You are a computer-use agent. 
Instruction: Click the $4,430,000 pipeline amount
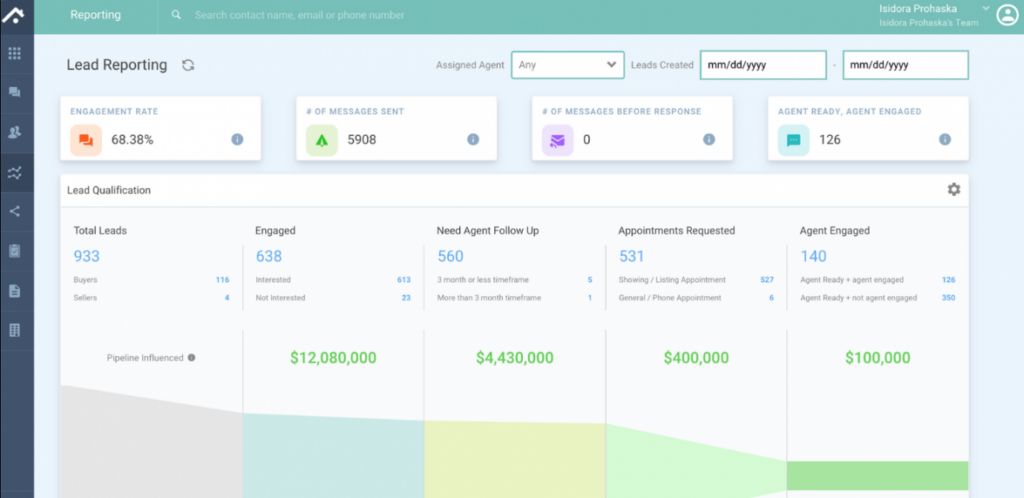pyautogui.click(x=515, y=358)
